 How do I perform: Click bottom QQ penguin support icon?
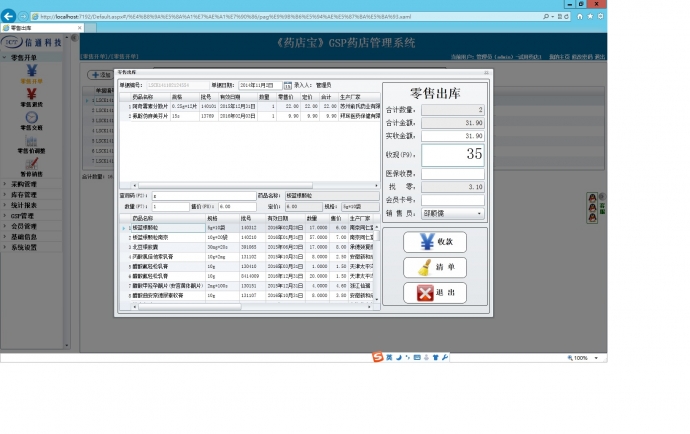592,217
